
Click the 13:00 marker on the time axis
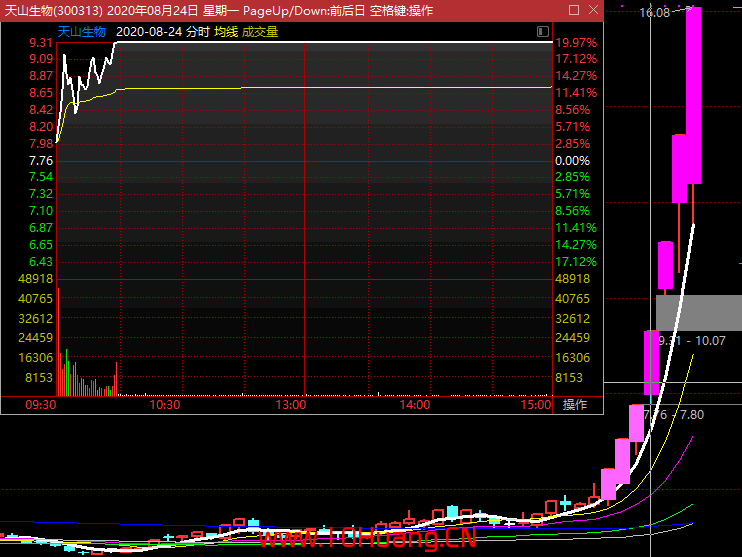[290, 405]
